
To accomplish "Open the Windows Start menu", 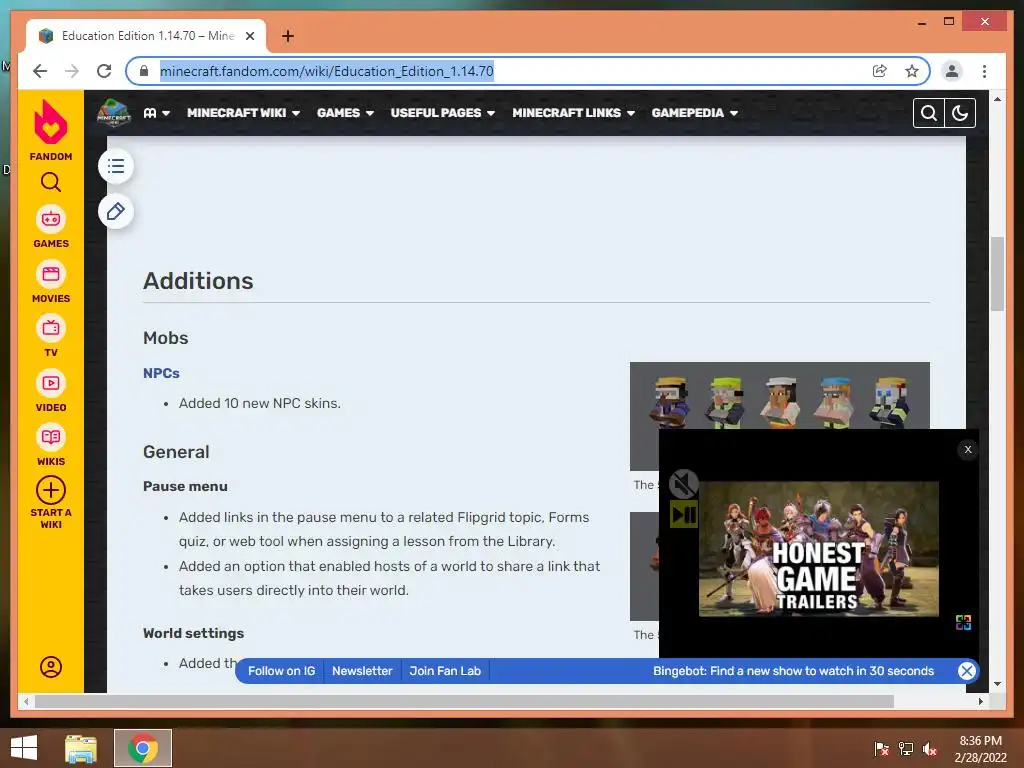I will 24,748.
